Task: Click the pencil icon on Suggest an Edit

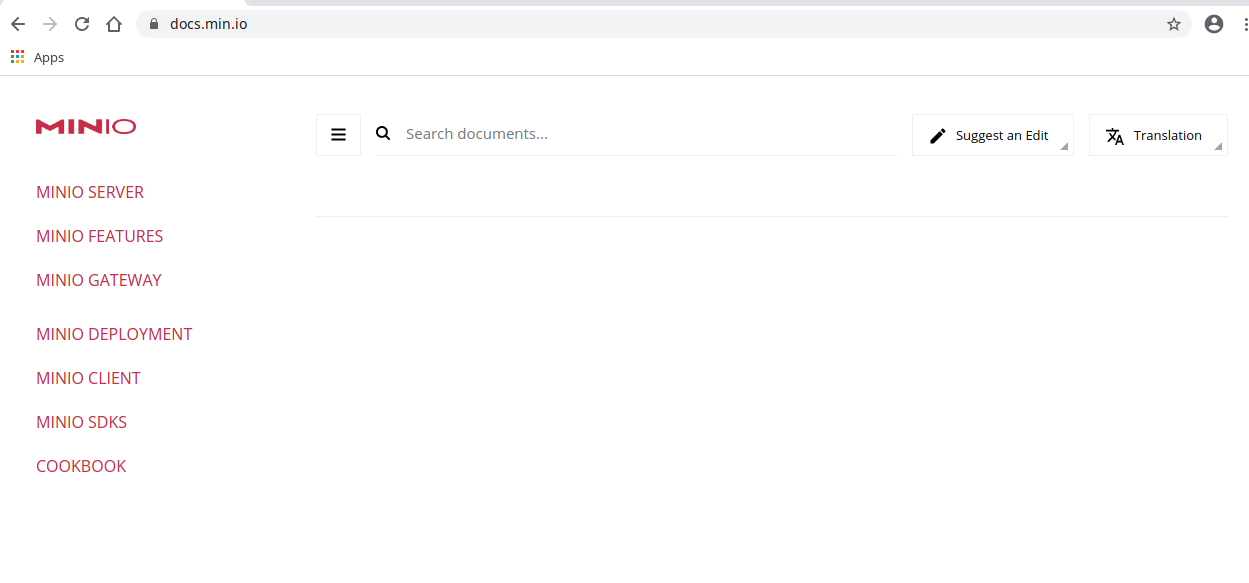Action: tap(938, 134)
